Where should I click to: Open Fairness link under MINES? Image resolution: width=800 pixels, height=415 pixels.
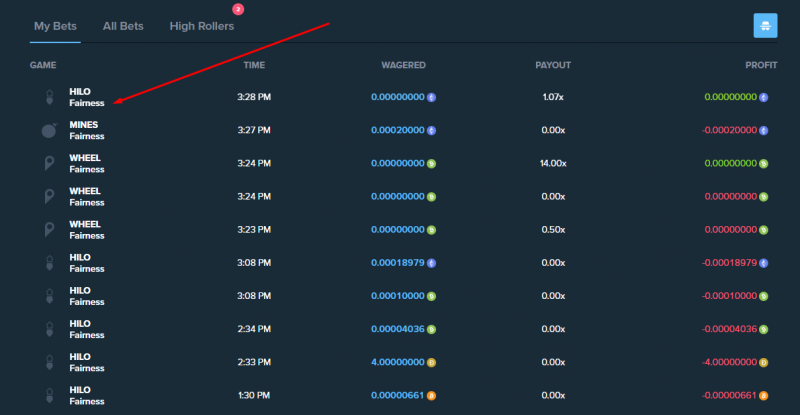pyautogui.click(x=87, y=136)
